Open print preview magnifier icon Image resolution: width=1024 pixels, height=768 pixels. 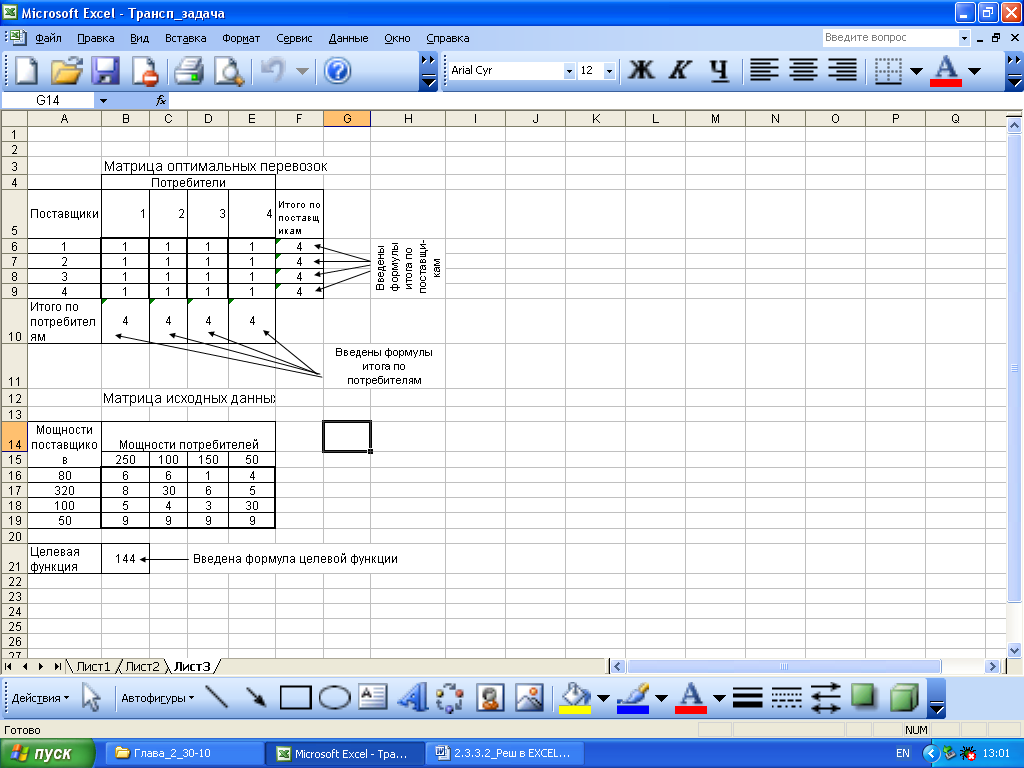tap(229, 71)
